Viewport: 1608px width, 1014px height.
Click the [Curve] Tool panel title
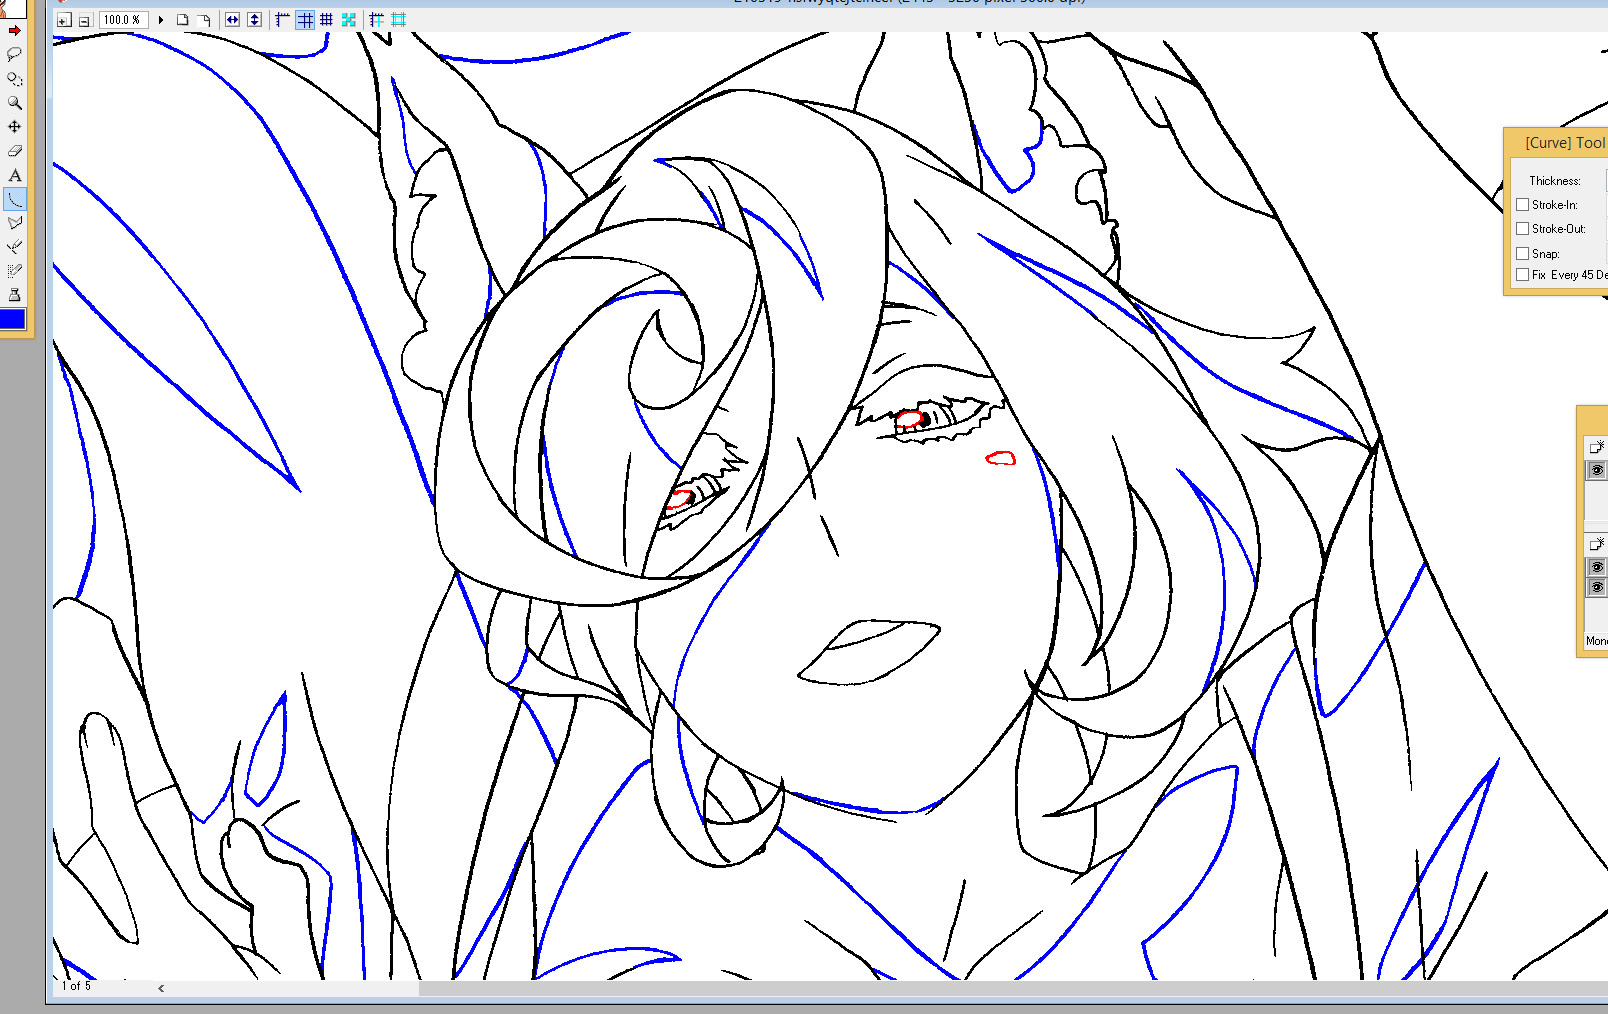pyautogui.click(x=1565, y=143)
